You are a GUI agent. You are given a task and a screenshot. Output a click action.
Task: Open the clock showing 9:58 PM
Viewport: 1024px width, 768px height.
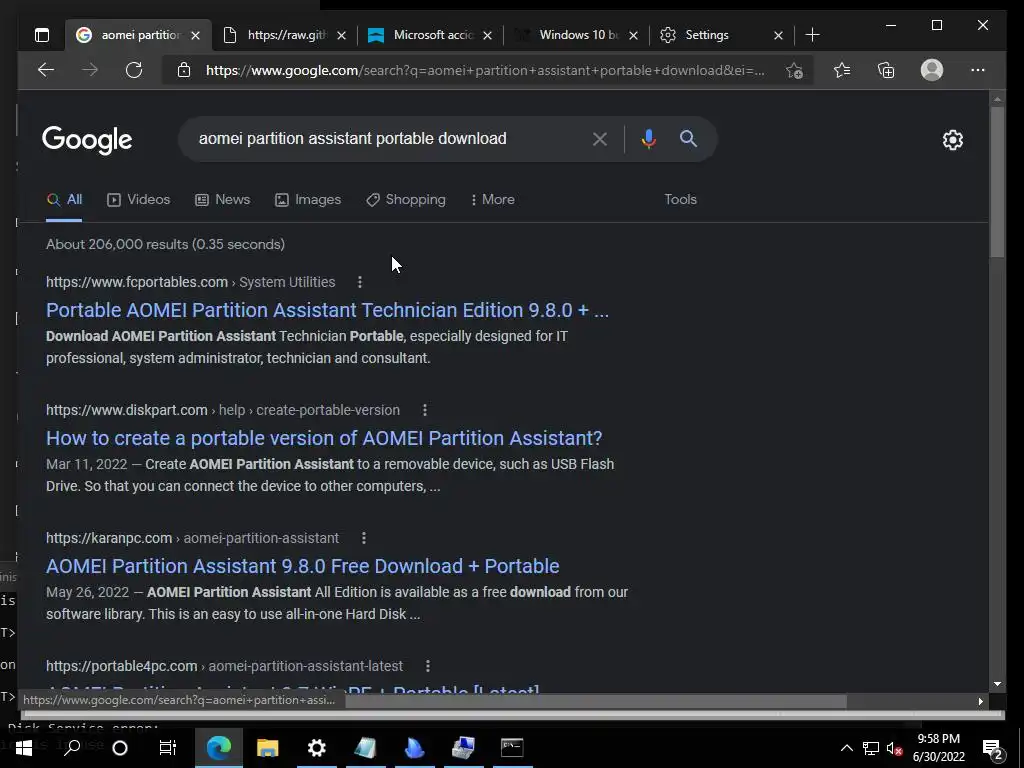(938, 748)
